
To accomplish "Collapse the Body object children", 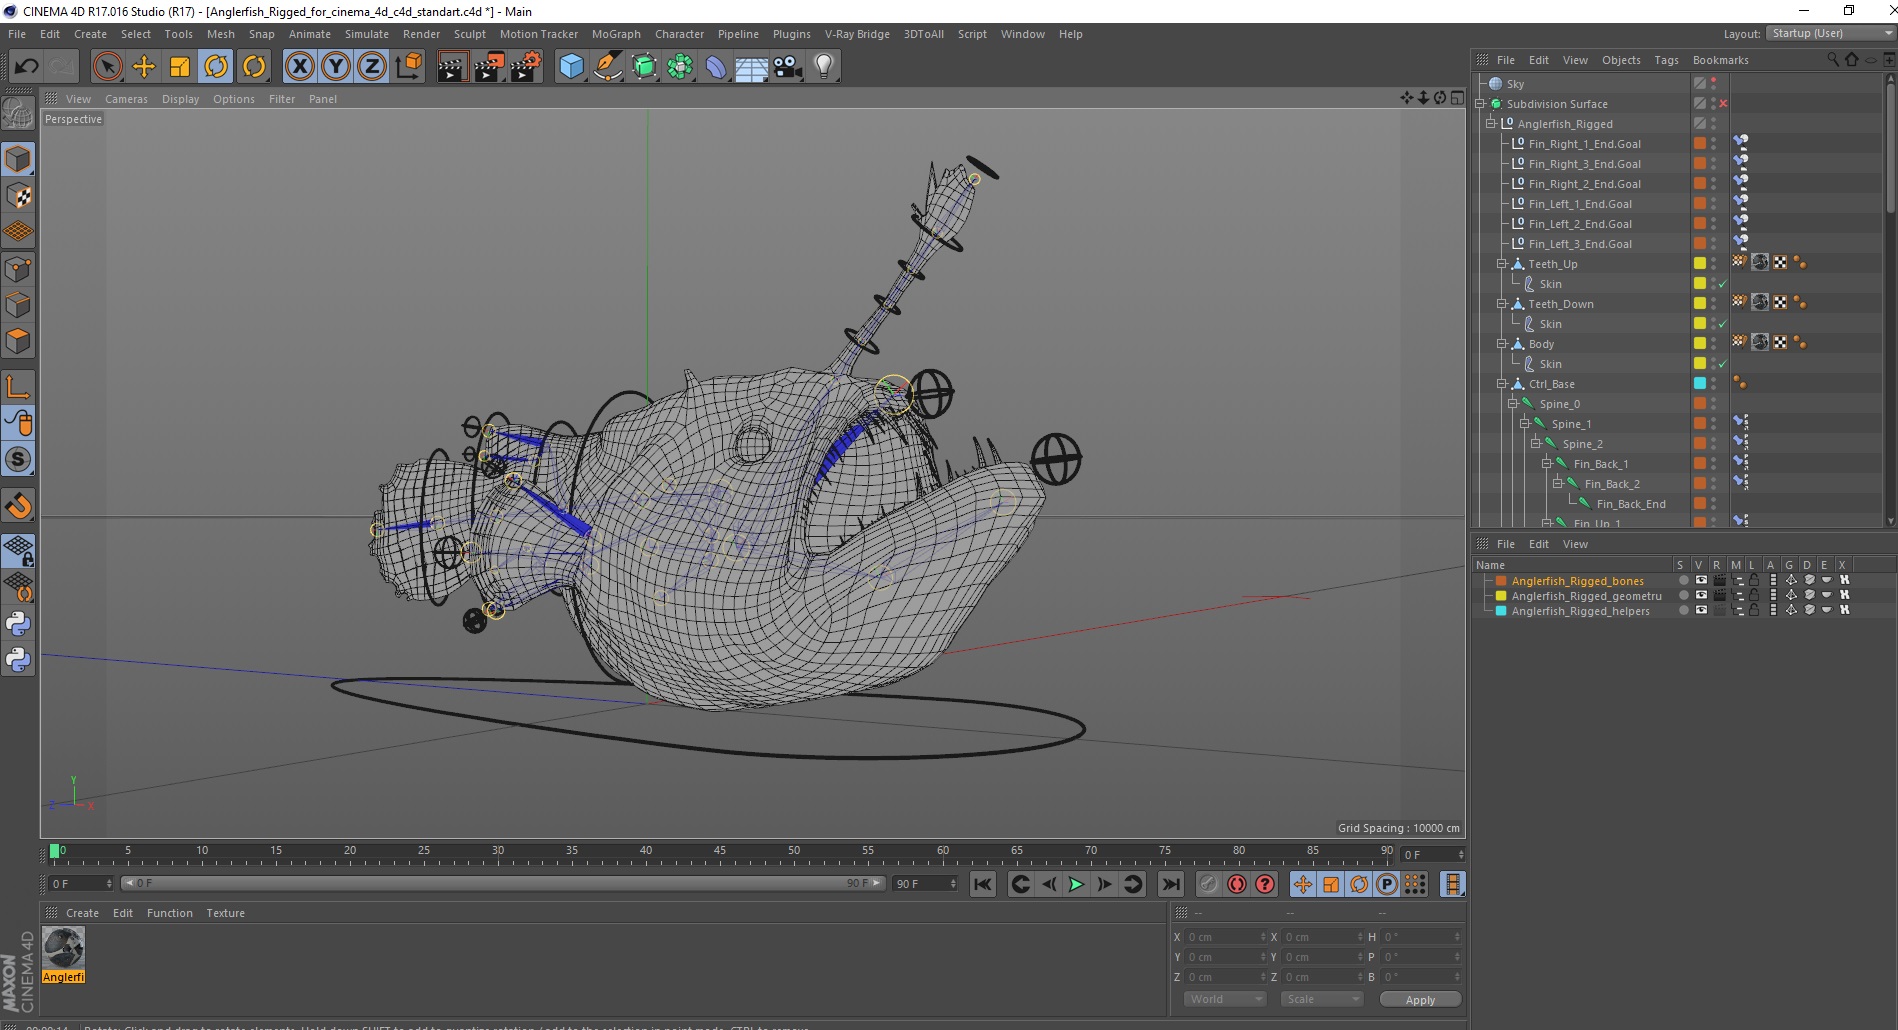I will point(1501,344).
